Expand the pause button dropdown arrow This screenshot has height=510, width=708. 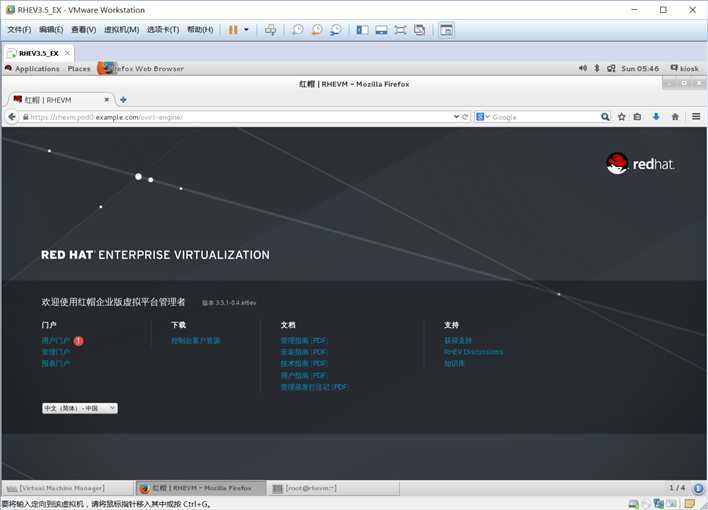coord(247,30)
